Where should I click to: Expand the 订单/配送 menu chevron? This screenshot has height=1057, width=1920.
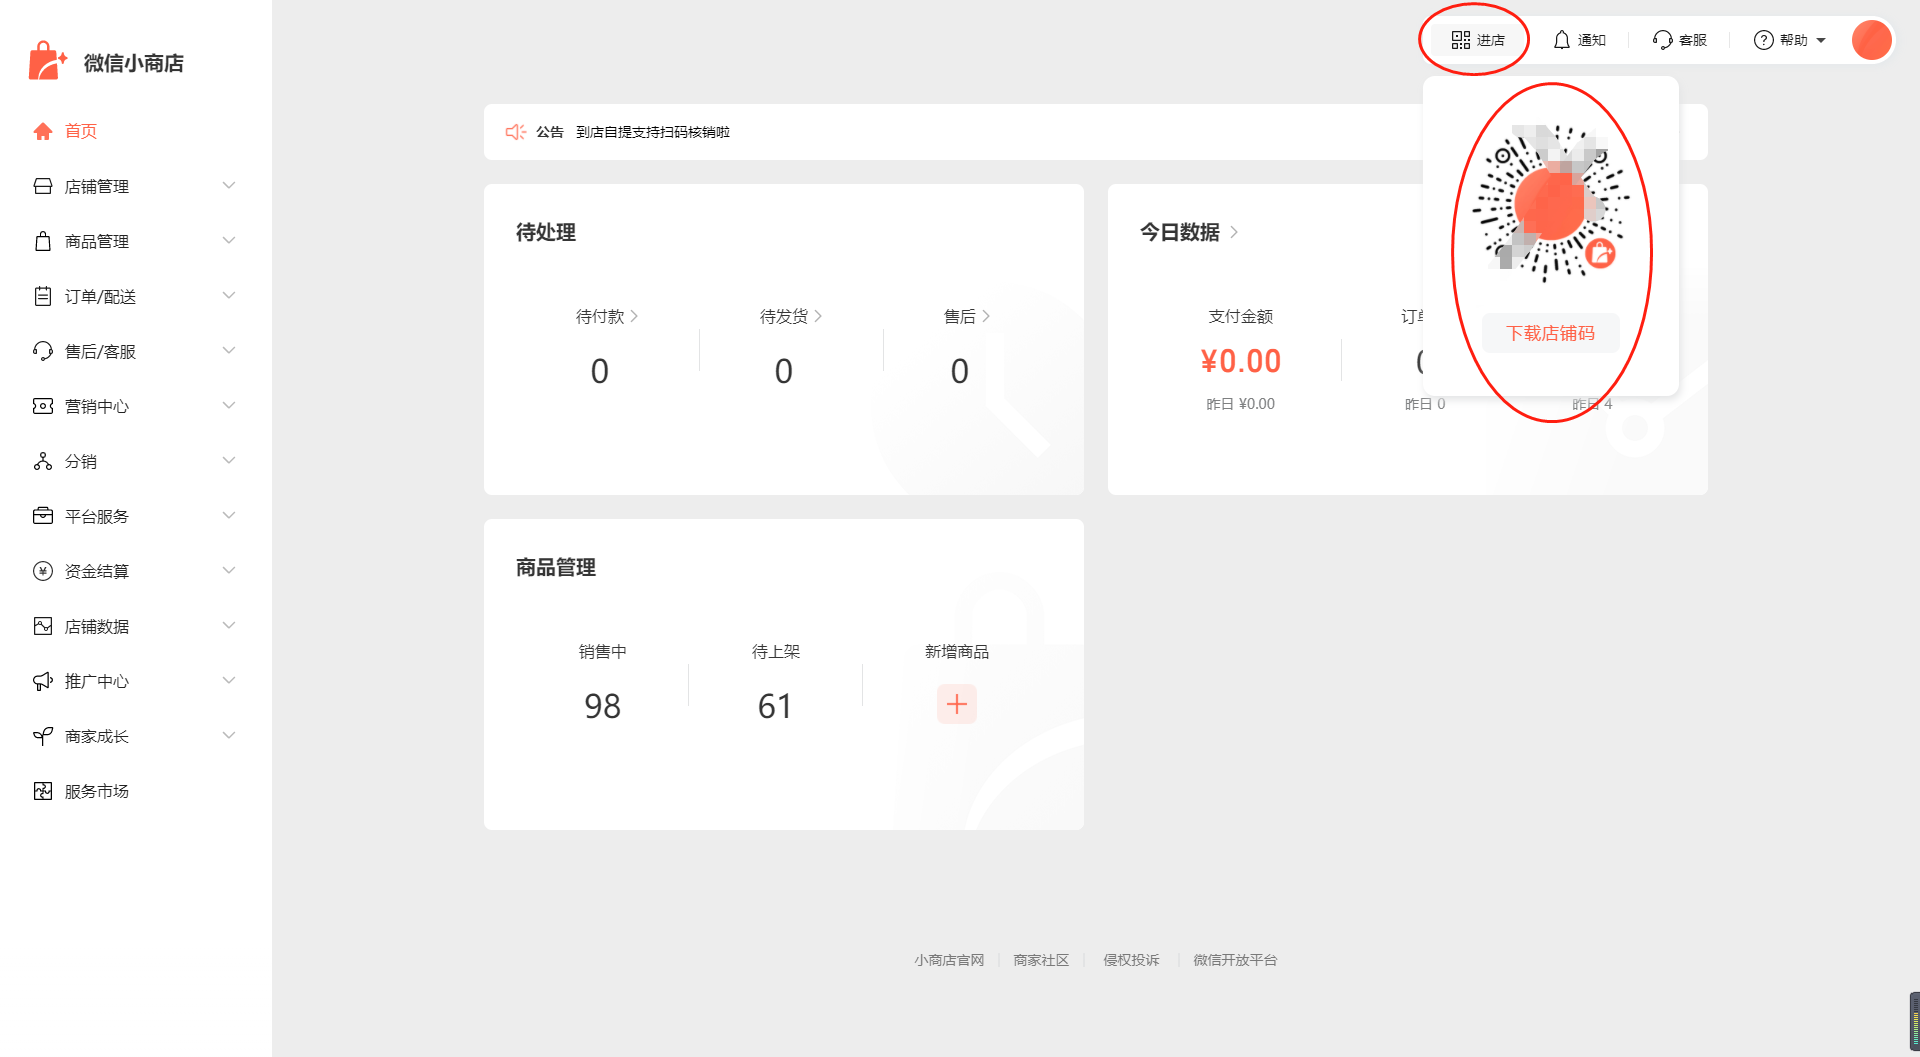tap(229, 296)
